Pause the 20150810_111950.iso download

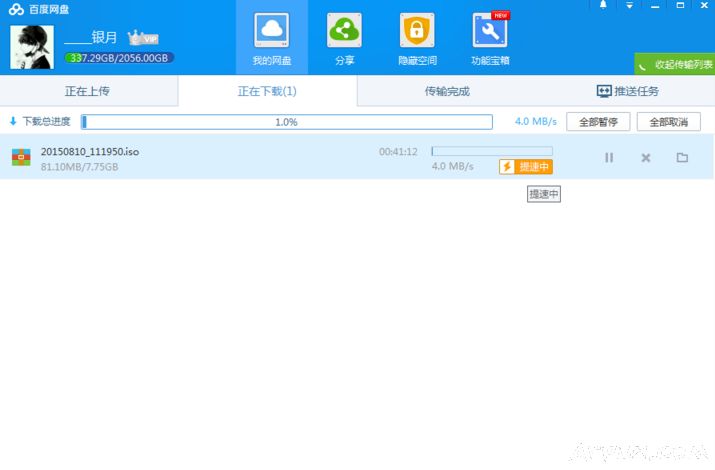(x=609, y=158)
